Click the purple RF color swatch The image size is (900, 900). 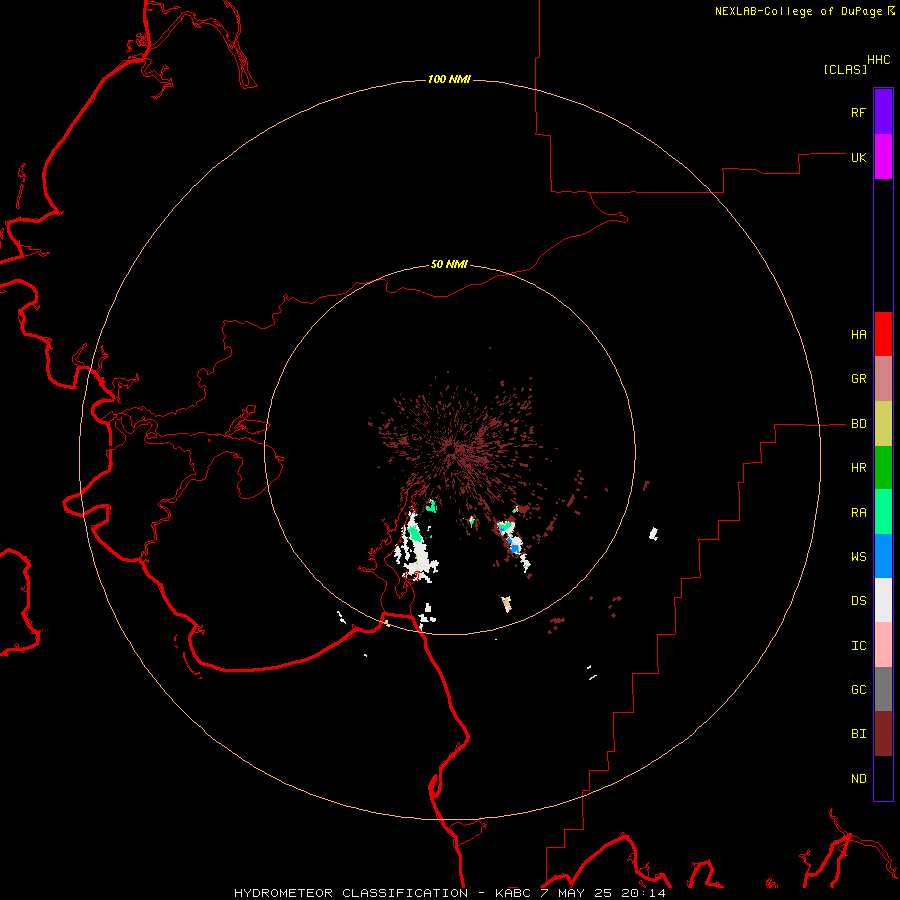pyautogui.click(x=883, y=112)
